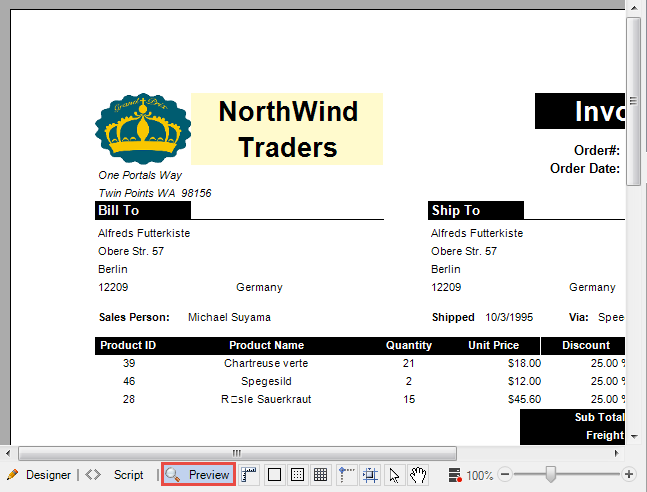This screenshot has height=492, width=647.
Task: Click Obere Str. 57 under Ship To
Action: click(464, 251)
